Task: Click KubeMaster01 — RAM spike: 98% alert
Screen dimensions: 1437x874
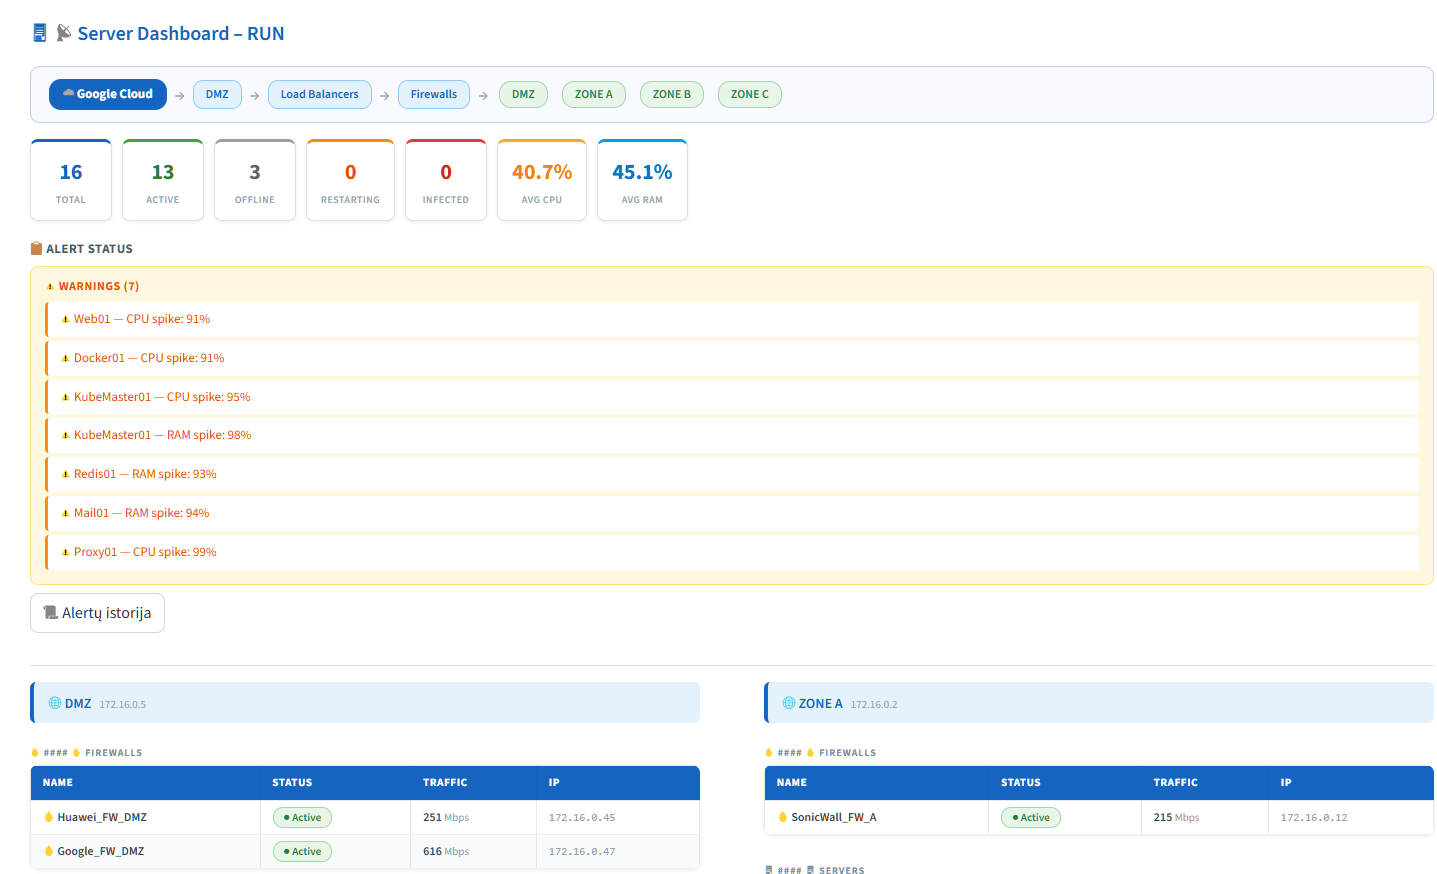Action: [x=732, y=435]
